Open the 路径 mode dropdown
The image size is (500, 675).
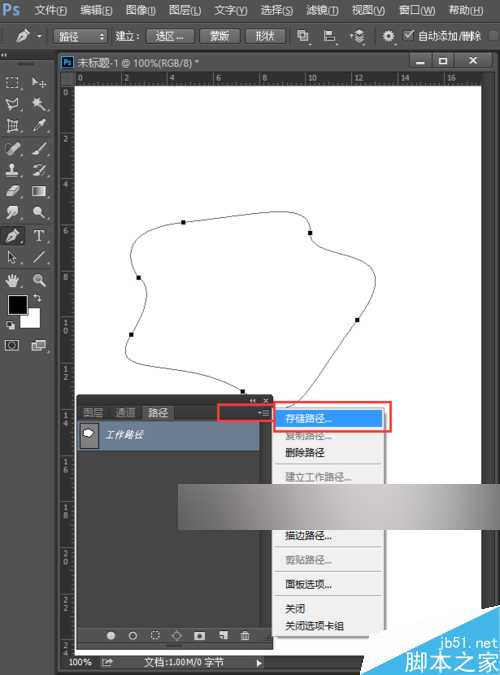coord(80,36)
